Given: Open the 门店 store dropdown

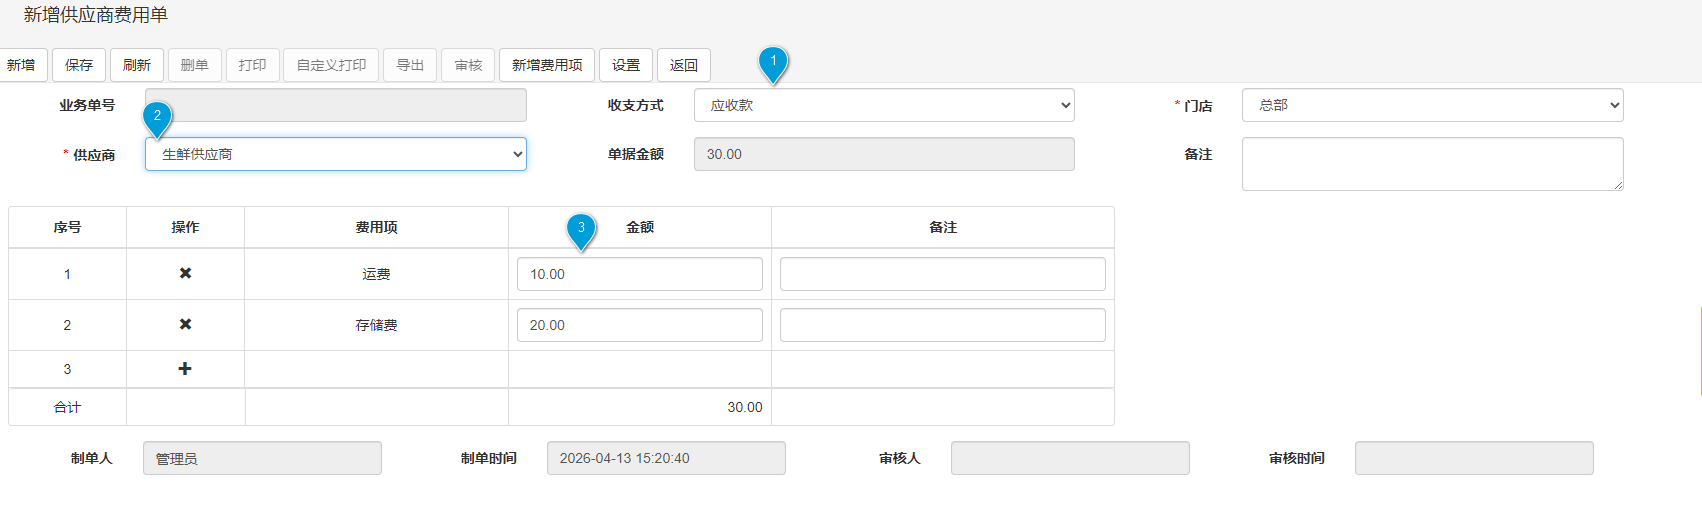Looking at the screenshot, I should (1431, 105).
